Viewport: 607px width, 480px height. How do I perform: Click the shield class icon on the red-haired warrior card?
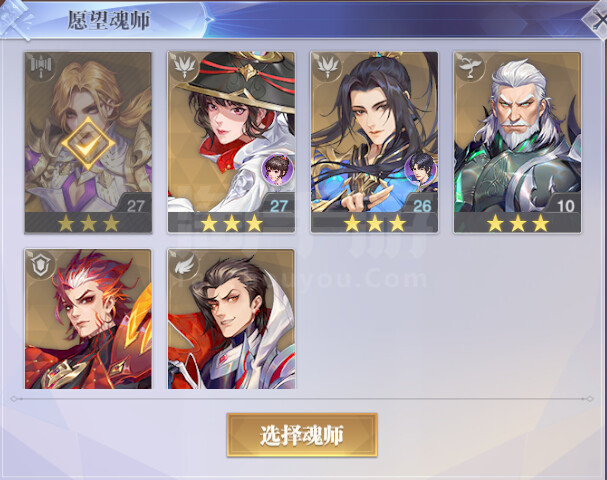pos(41,264)
